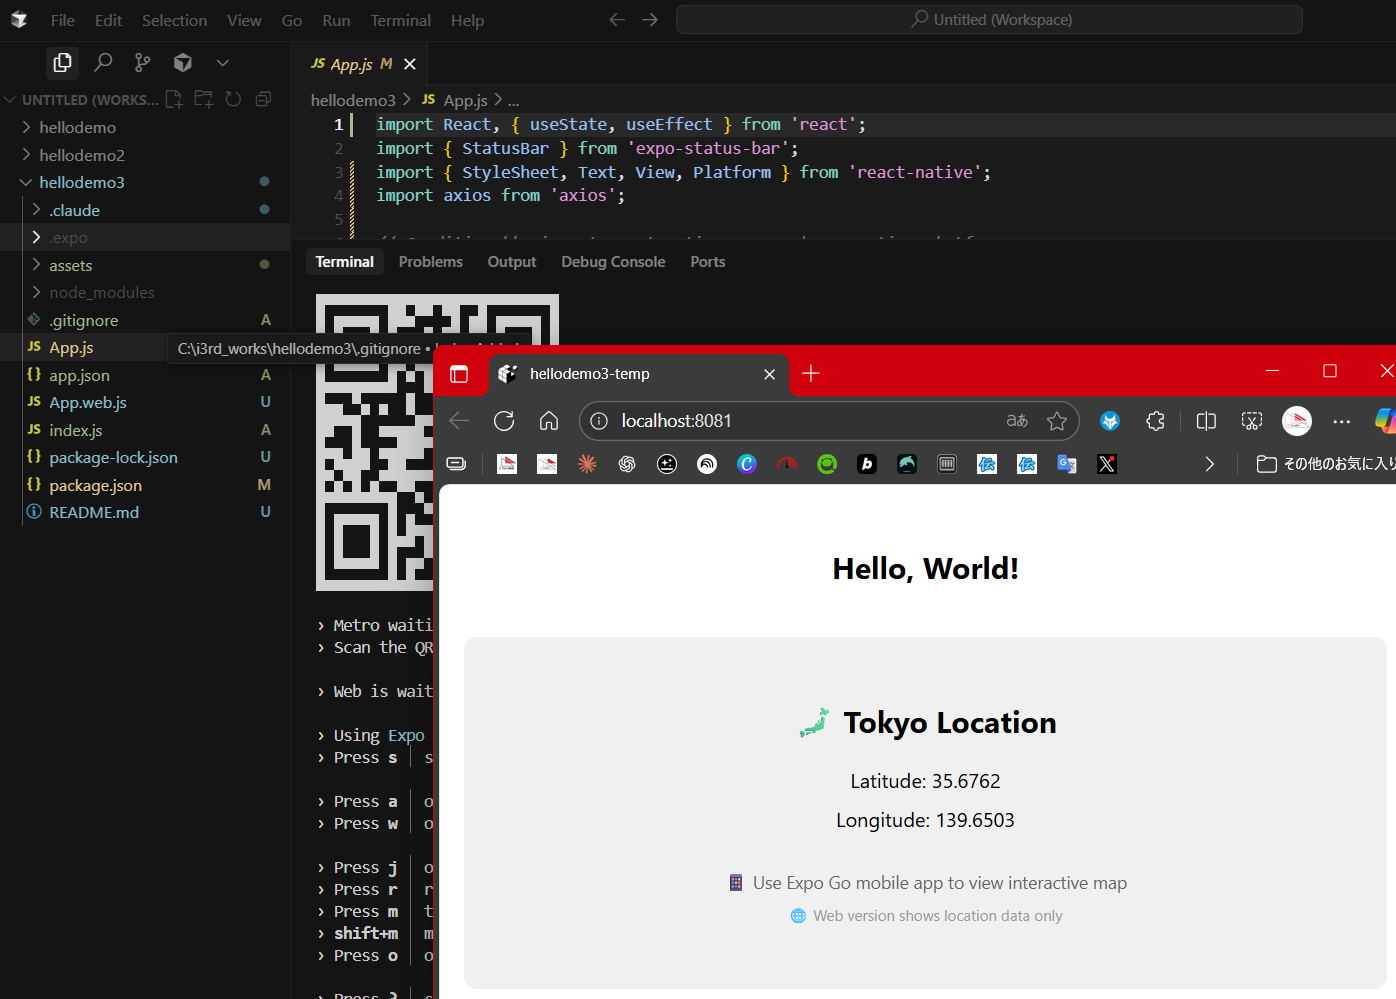Close the App.js editor tab

tap(410, 64)
